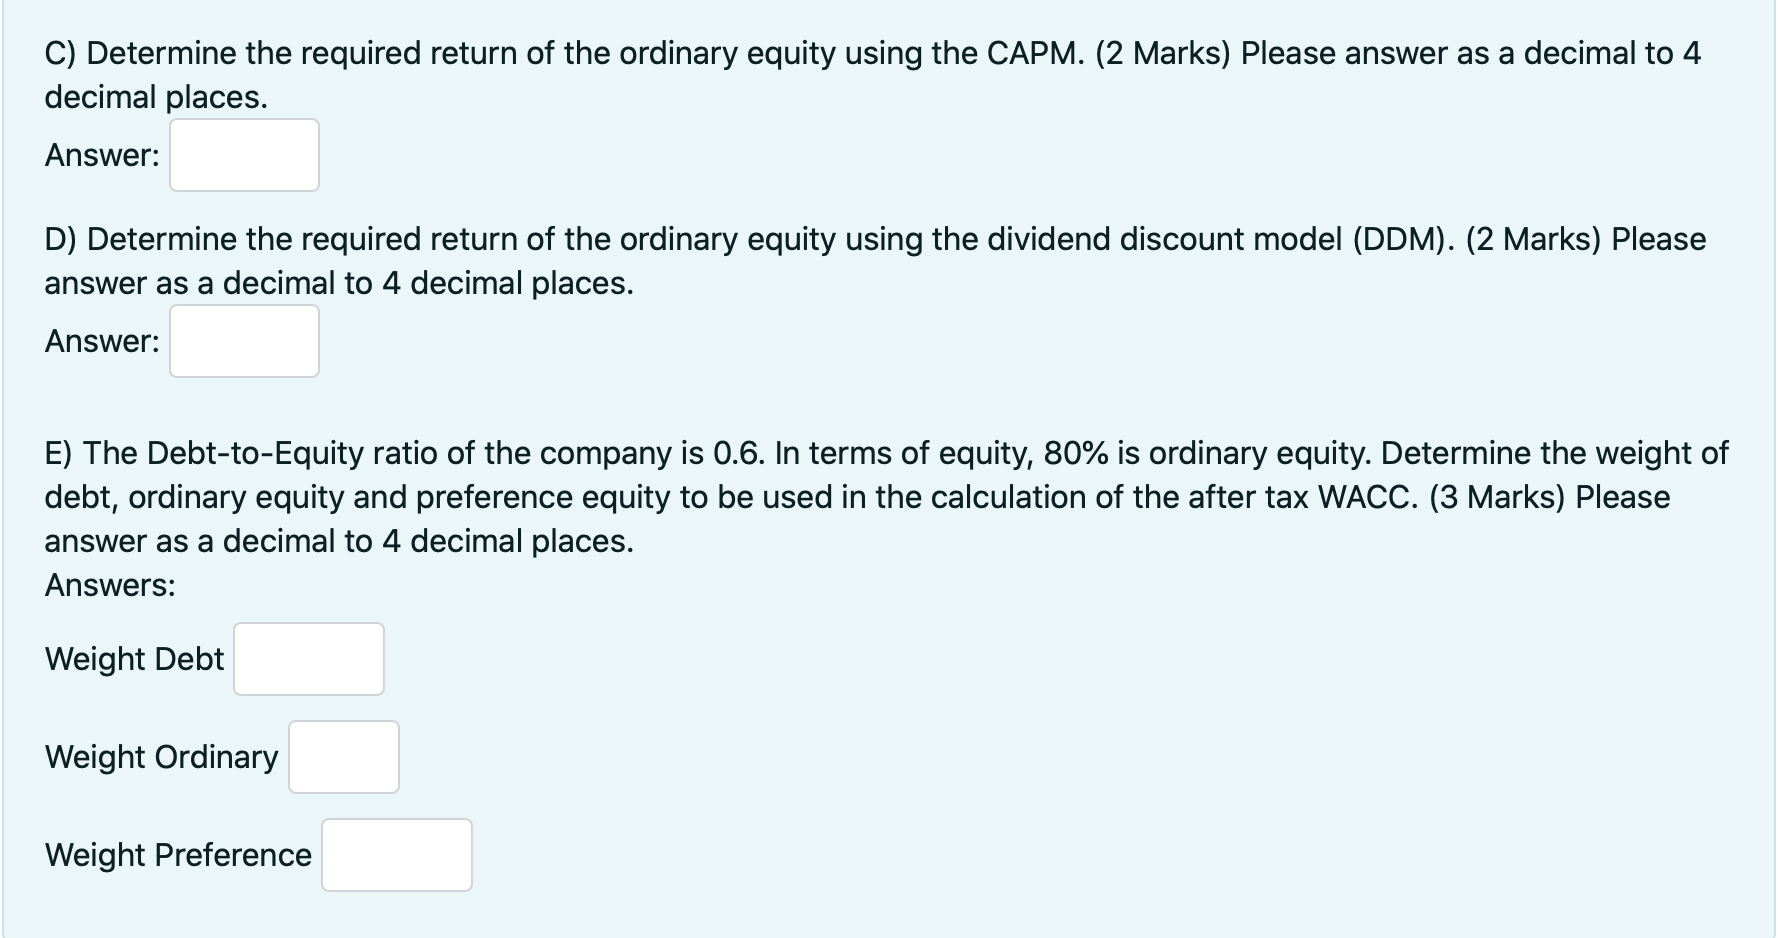
Task: Click the empty box beside Weight Debt
Action: click(308, 658)
